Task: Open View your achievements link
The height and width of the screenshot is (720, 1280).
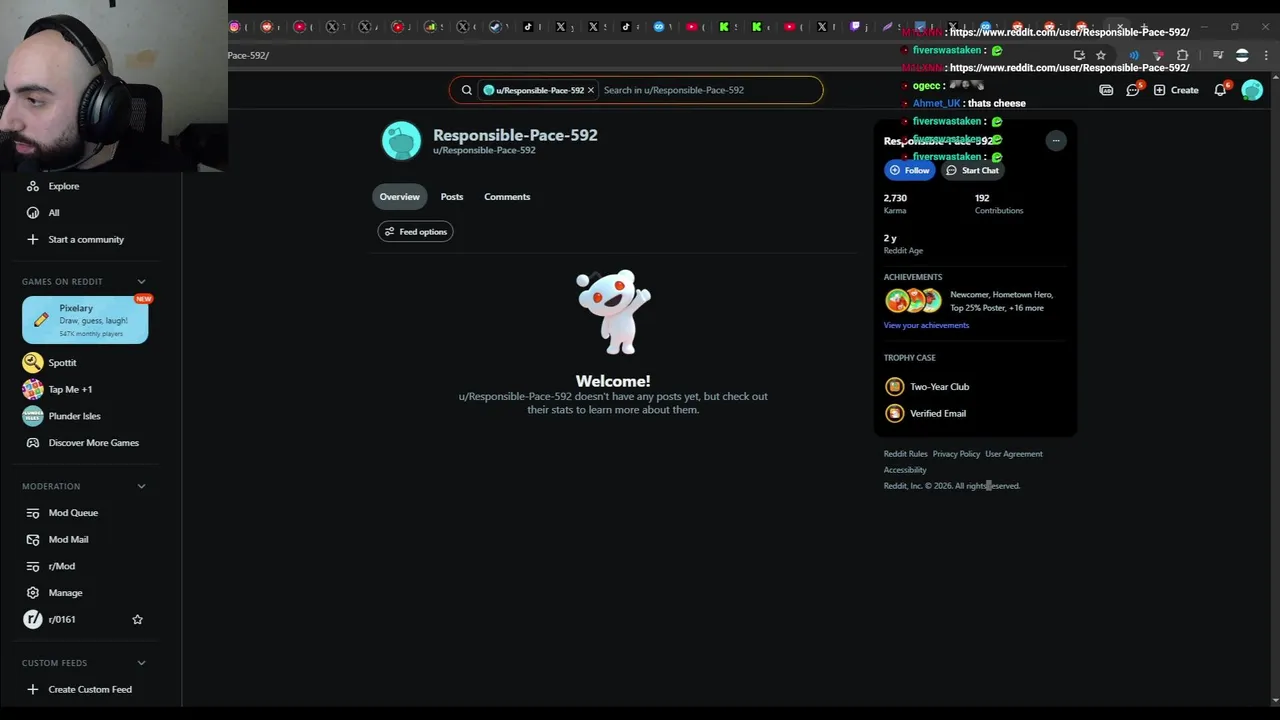Action: 926,325
